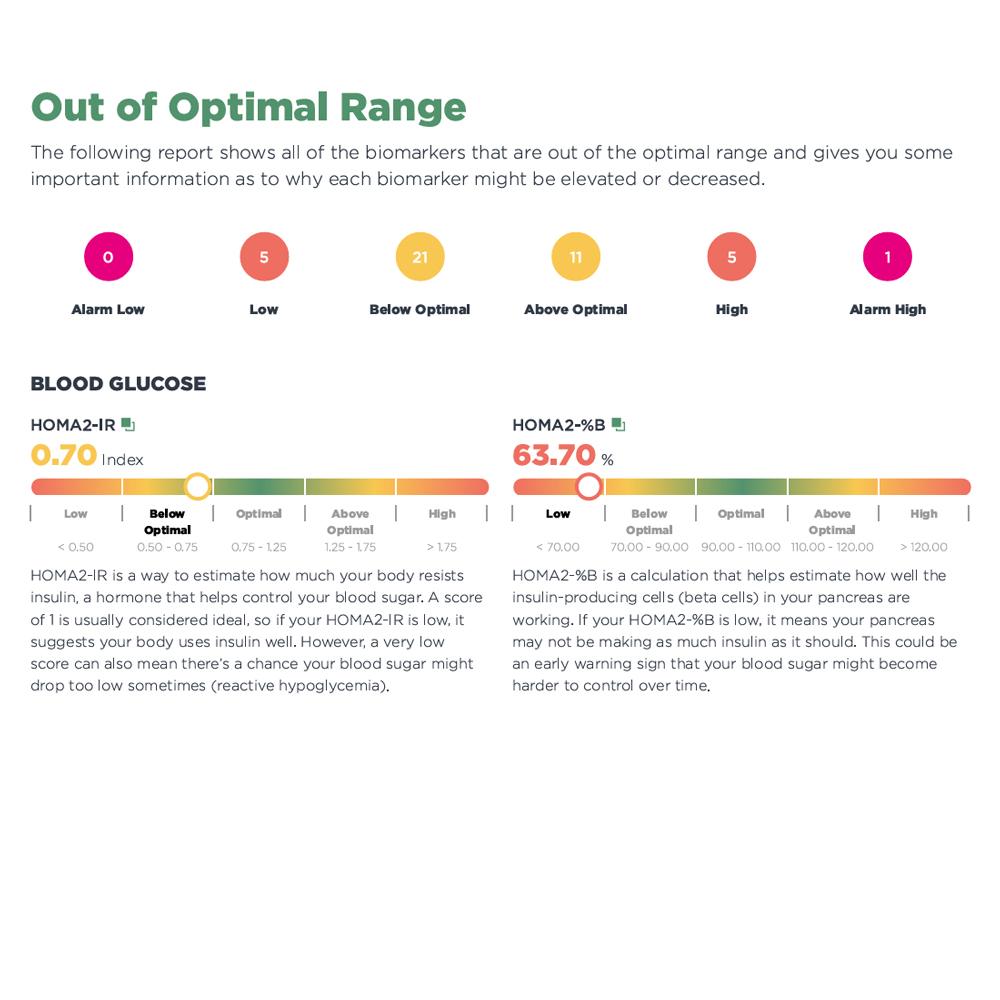Viewport: 1000px width, 1000px height.
Task: Click the Out of Optimal Range heading
Action: 248,107
